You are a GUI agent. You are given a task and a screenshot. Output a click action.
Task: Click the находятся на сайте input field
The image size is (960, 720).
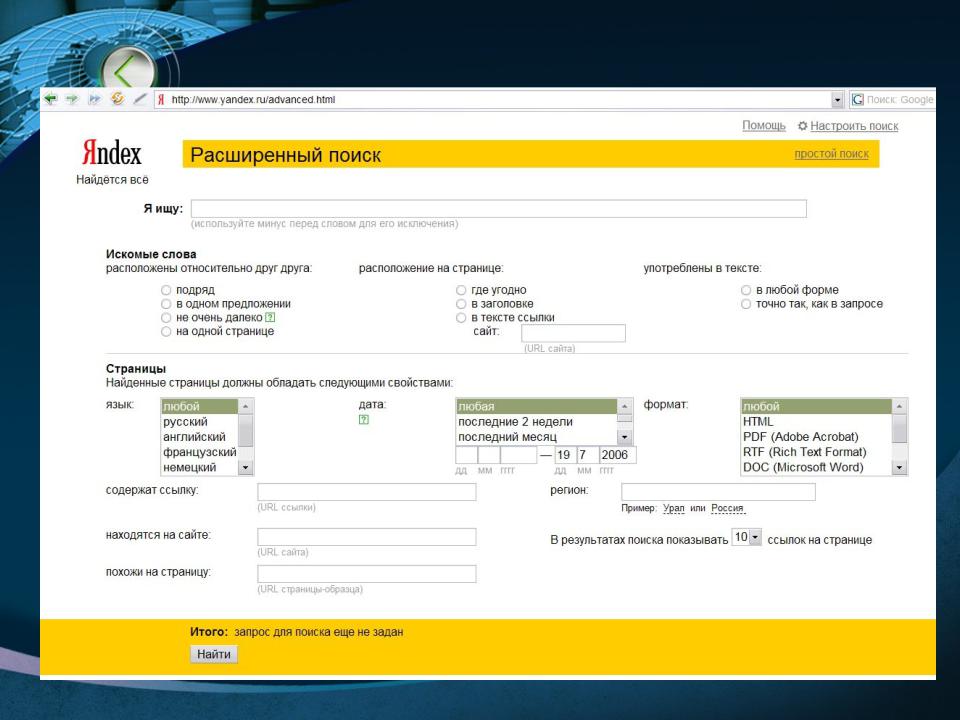(x=367, y=537)
